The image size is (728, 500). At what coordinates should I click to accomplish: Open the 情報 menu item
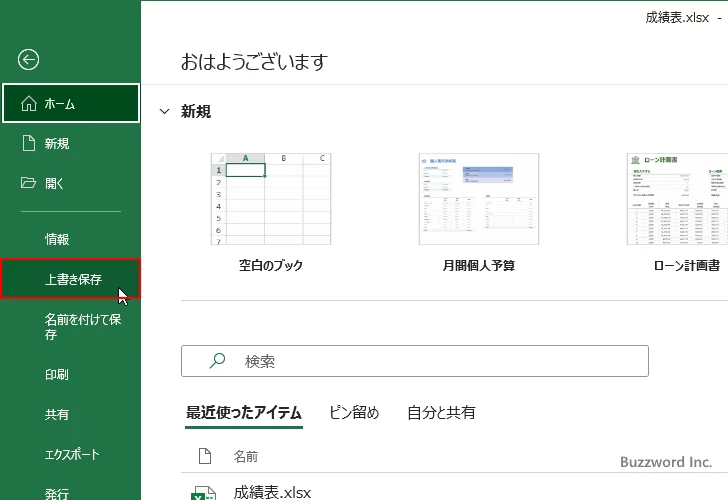click(x=57, y=240)
